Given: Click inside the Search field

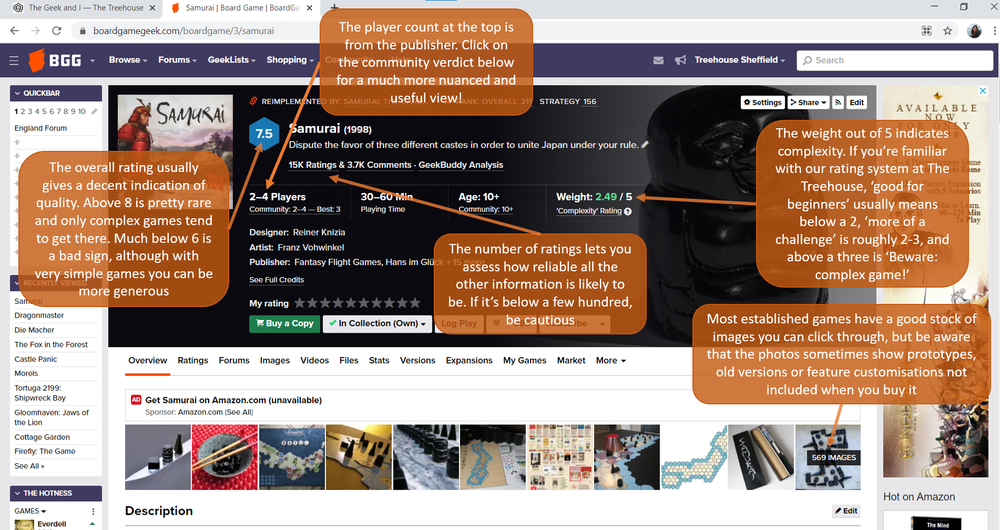Looking at the screenshot, I should (x=895, y=60).
